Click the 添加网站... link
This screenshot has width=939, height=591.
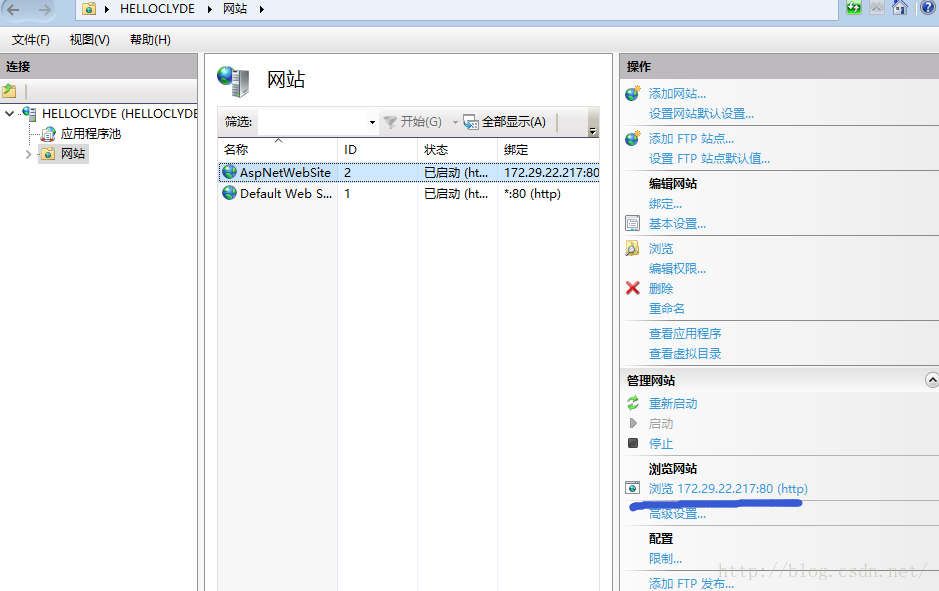677,93
